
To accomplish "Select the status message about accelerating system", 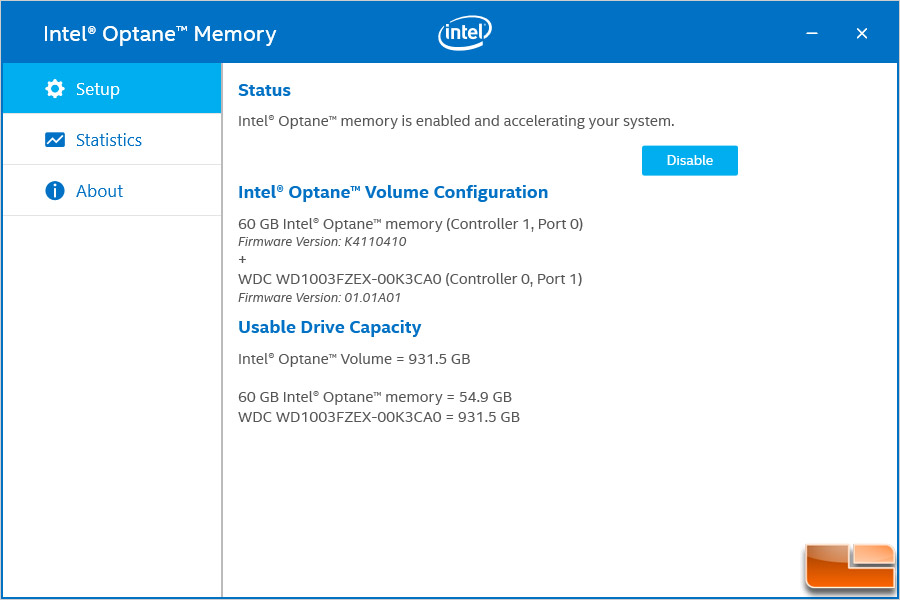I will tap(456, 121).
